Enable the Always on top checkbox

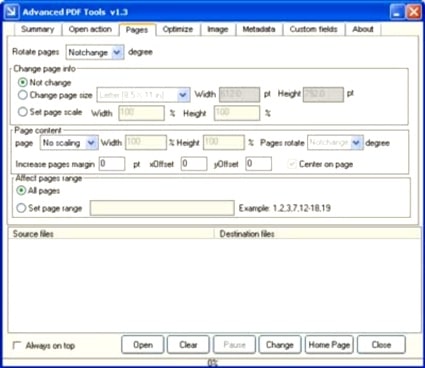(17, 345)
